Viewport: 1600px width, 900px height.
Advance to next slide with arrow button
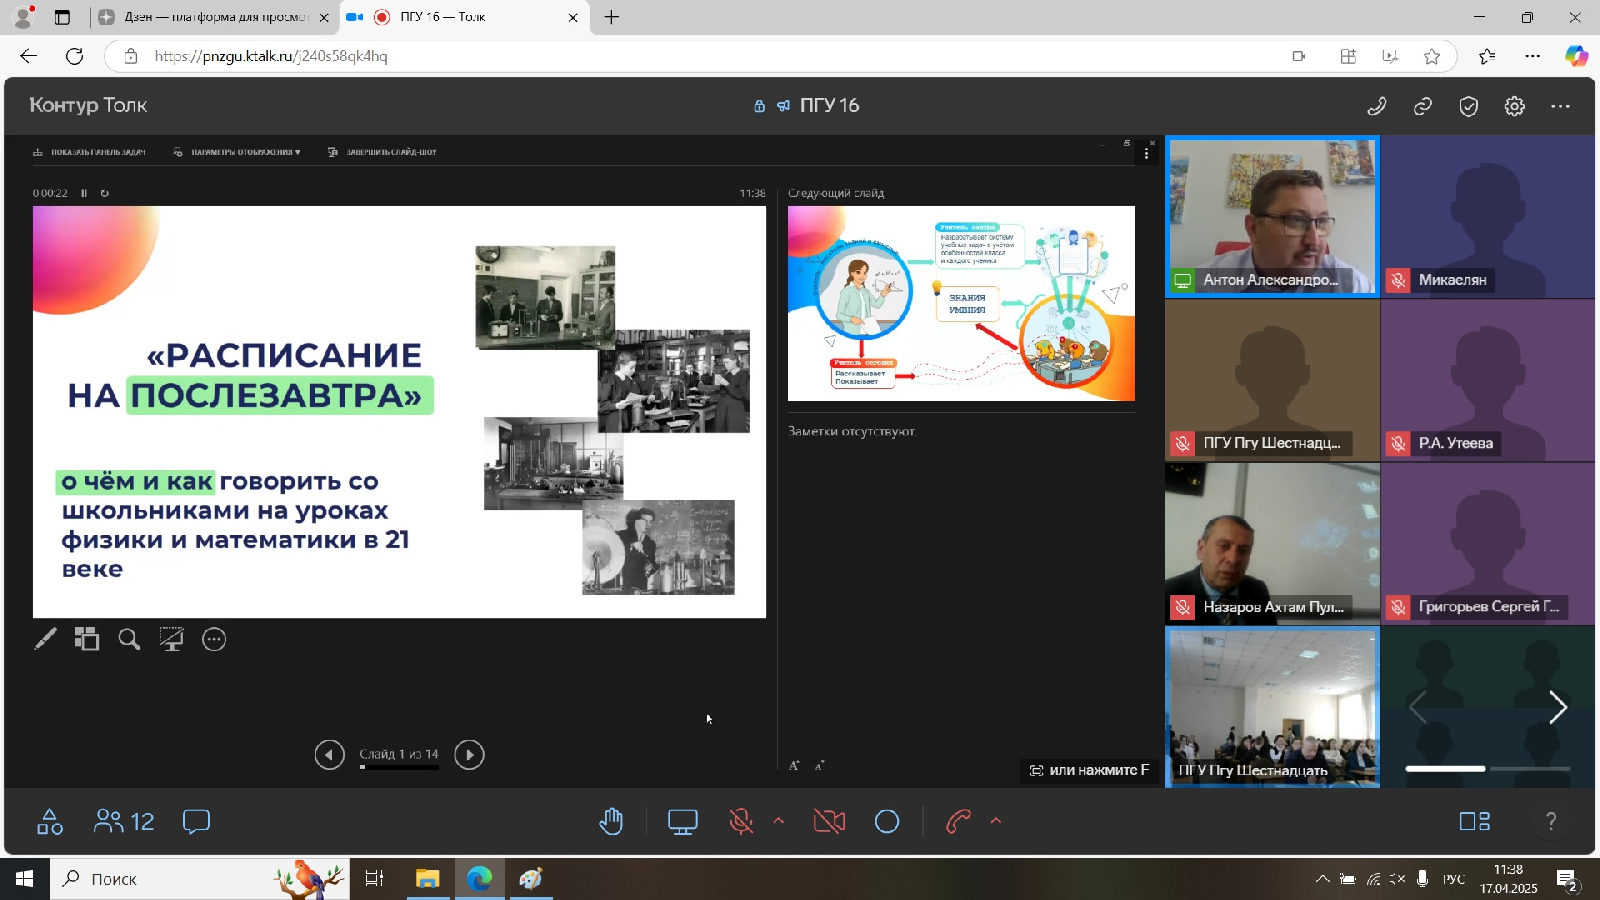pyautogui.click(x=469, y=755)
